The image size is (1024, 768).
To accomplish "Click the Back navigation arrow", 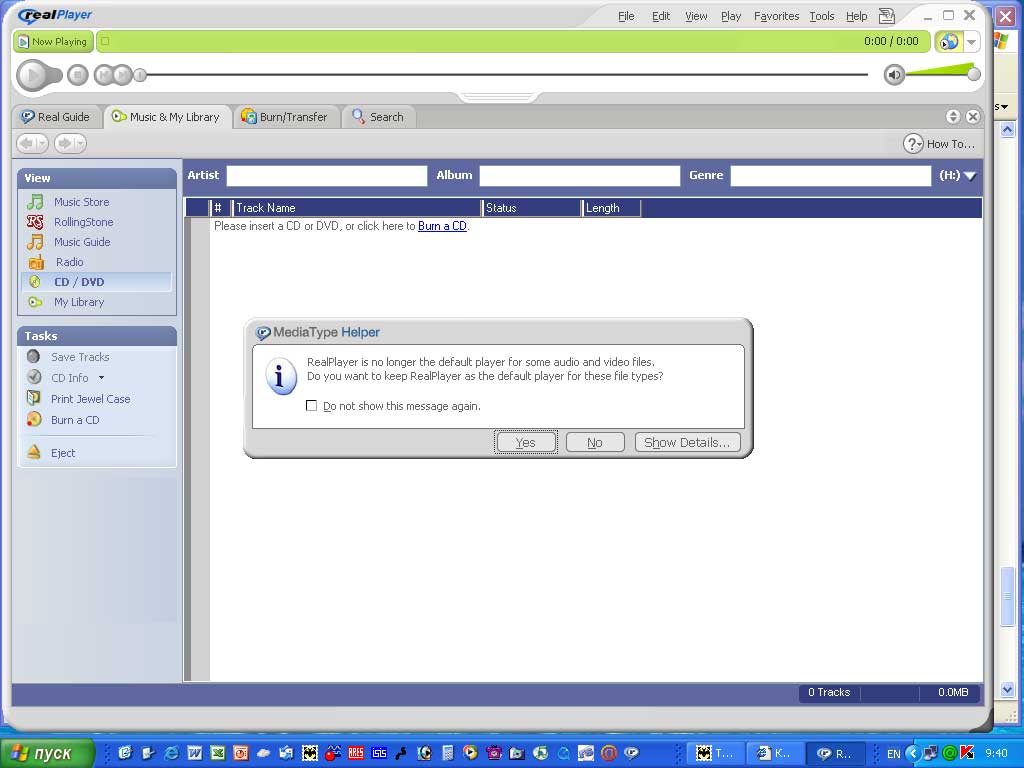I will pyautogui.click(x=27, y=143).
